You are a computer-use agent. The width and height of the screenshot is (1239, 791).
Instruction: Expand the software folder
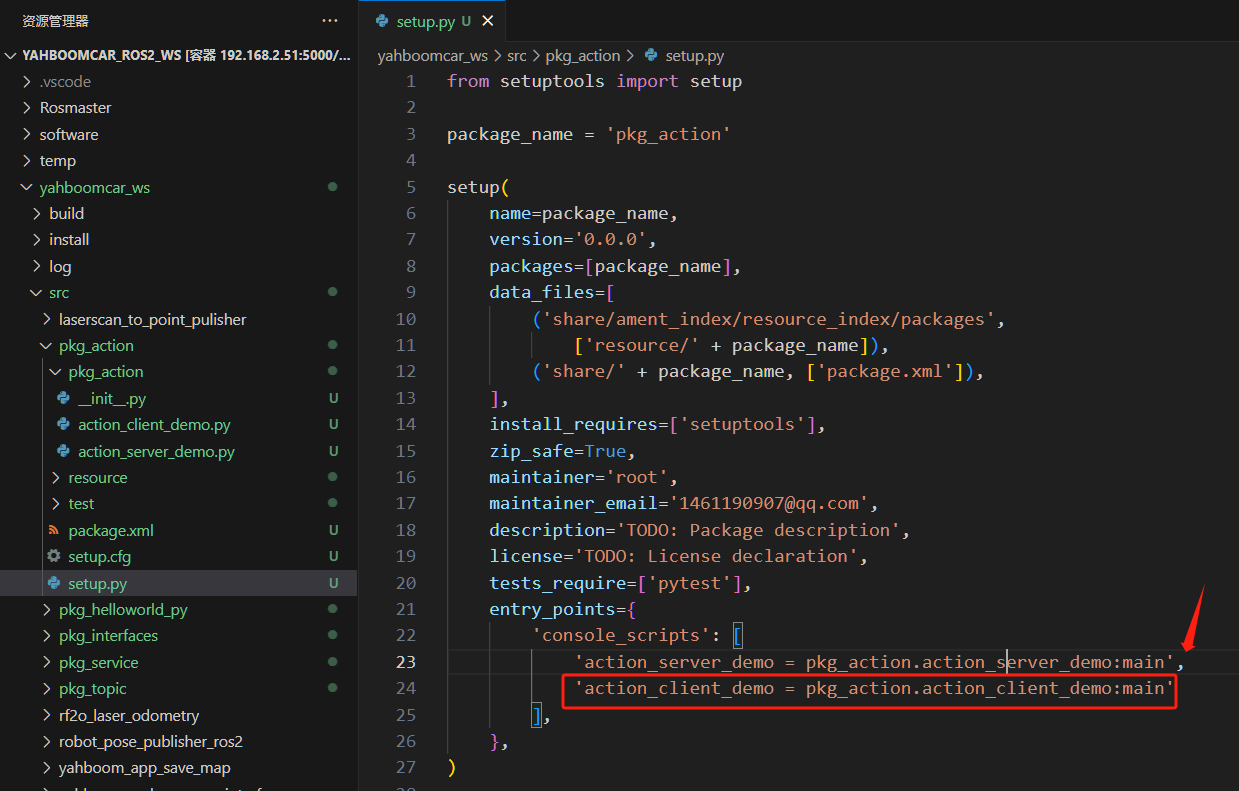coord(178,134)
